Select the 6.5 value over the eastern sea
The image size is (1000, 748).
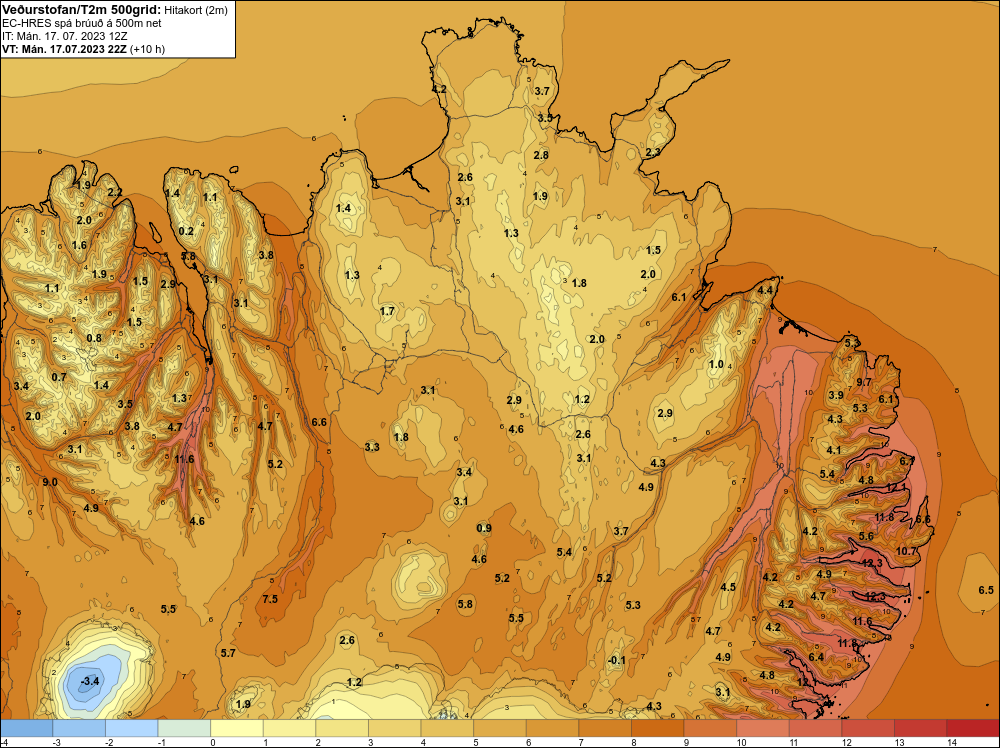(x=986, y=590)
